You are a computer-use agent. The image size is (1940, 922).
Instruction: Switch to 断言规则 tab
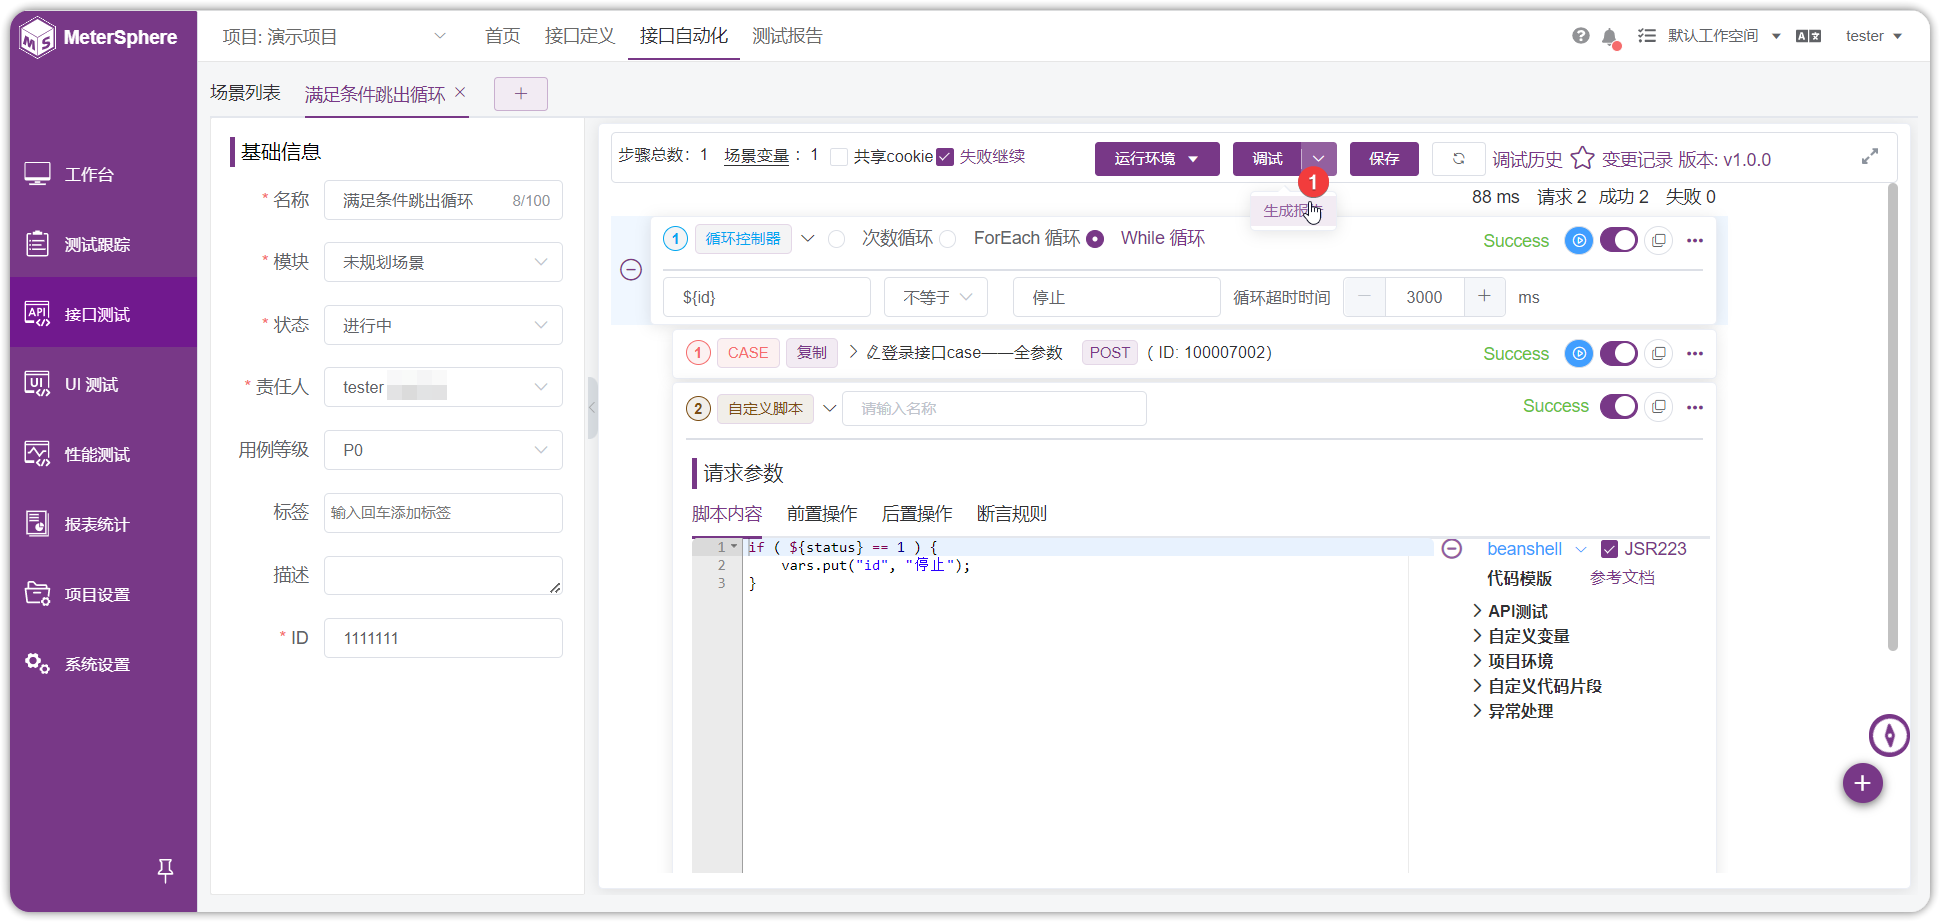pyautogui.click(x=1012, y=514)
